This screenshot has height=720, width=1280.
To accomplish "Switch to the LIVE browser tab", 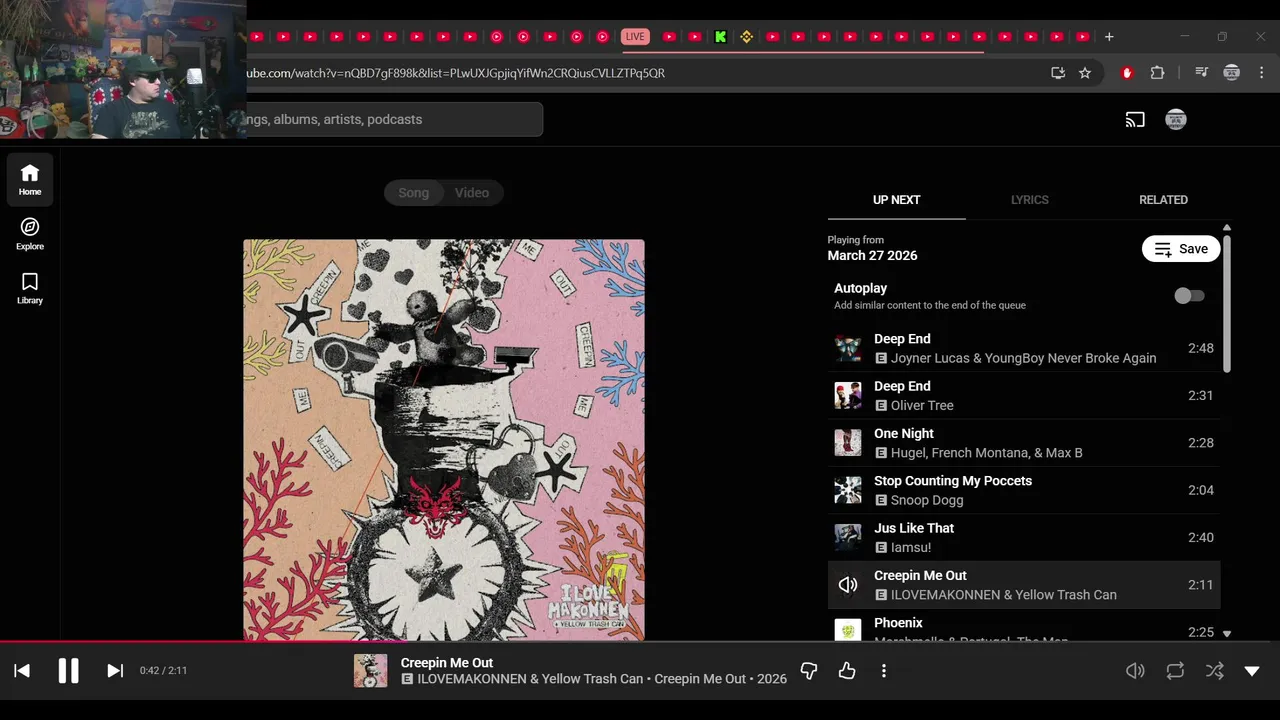I will (635, 37).
